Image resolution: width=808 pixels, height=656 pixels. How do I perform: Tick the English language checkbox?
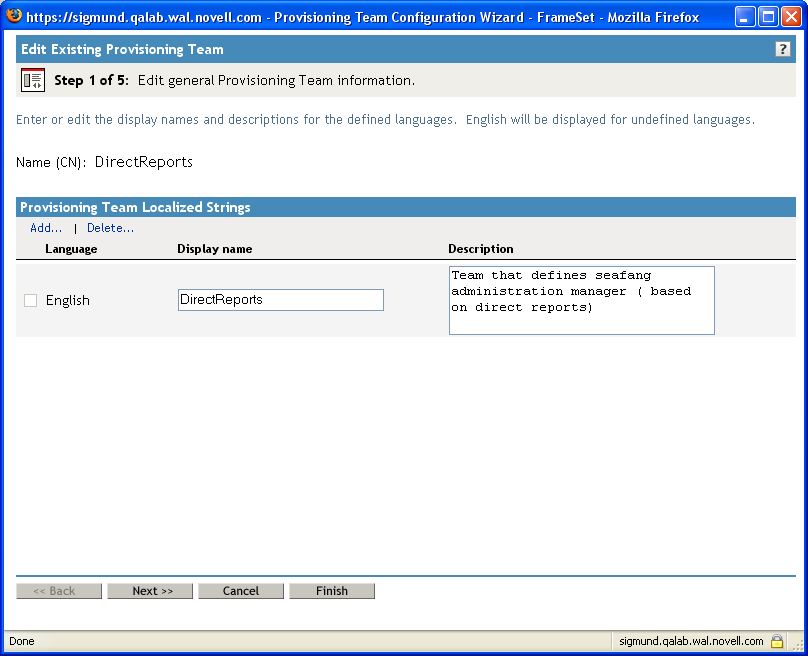(30, 300)
